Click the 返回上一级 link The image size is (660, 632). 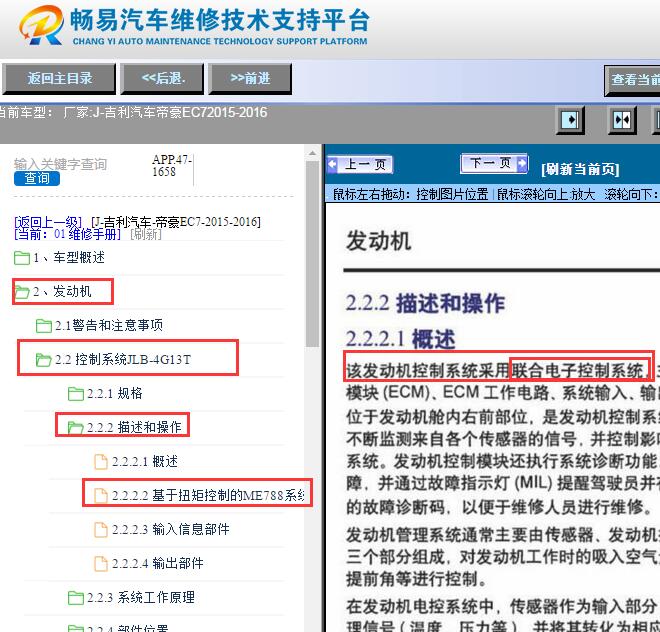48,221
